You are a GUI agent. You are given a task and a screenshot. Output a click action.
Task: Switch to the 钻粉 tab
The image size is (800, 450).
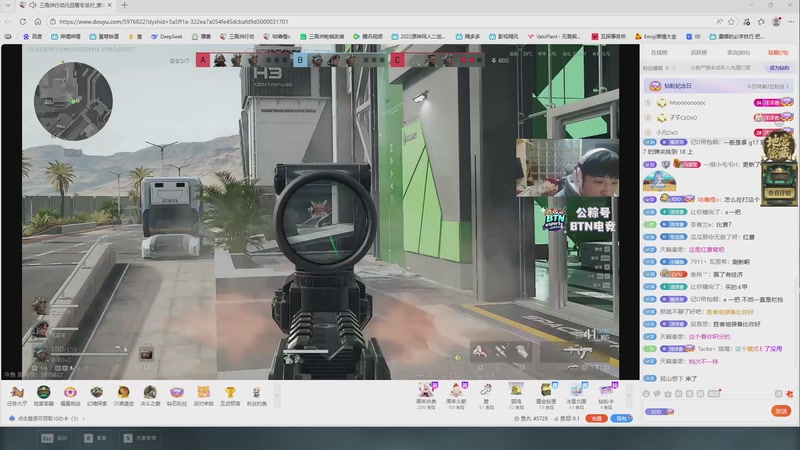[x=778, y=53]
